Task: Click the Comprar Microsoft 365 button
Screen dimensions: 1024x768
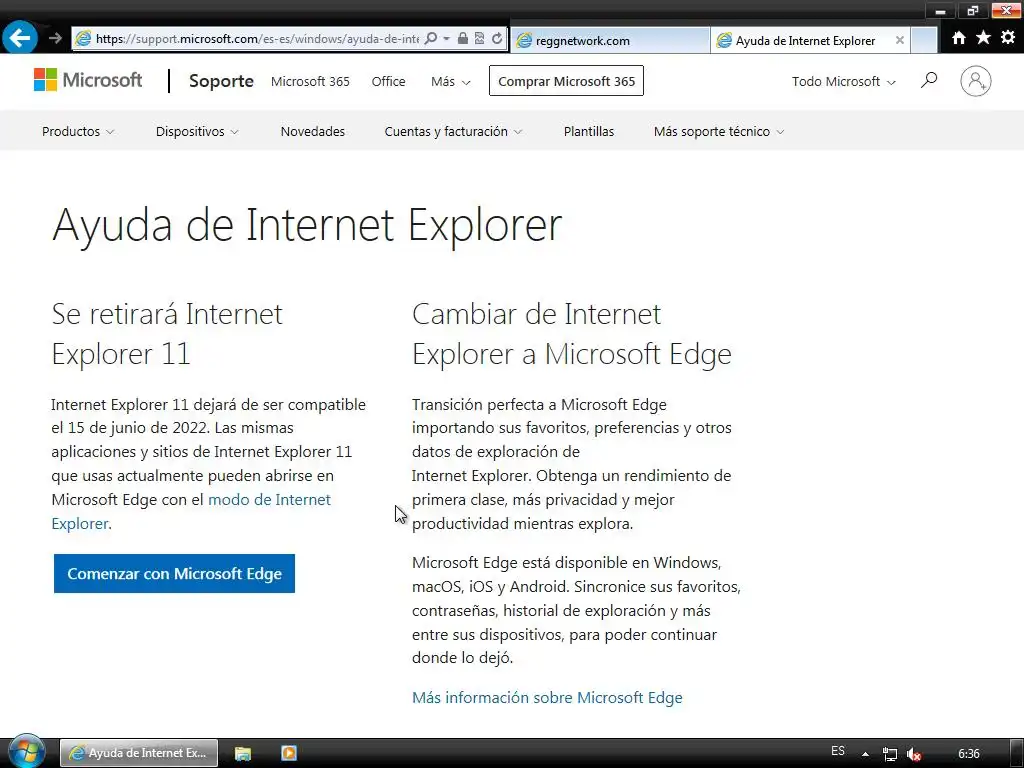Action: [x=566, y=81]
